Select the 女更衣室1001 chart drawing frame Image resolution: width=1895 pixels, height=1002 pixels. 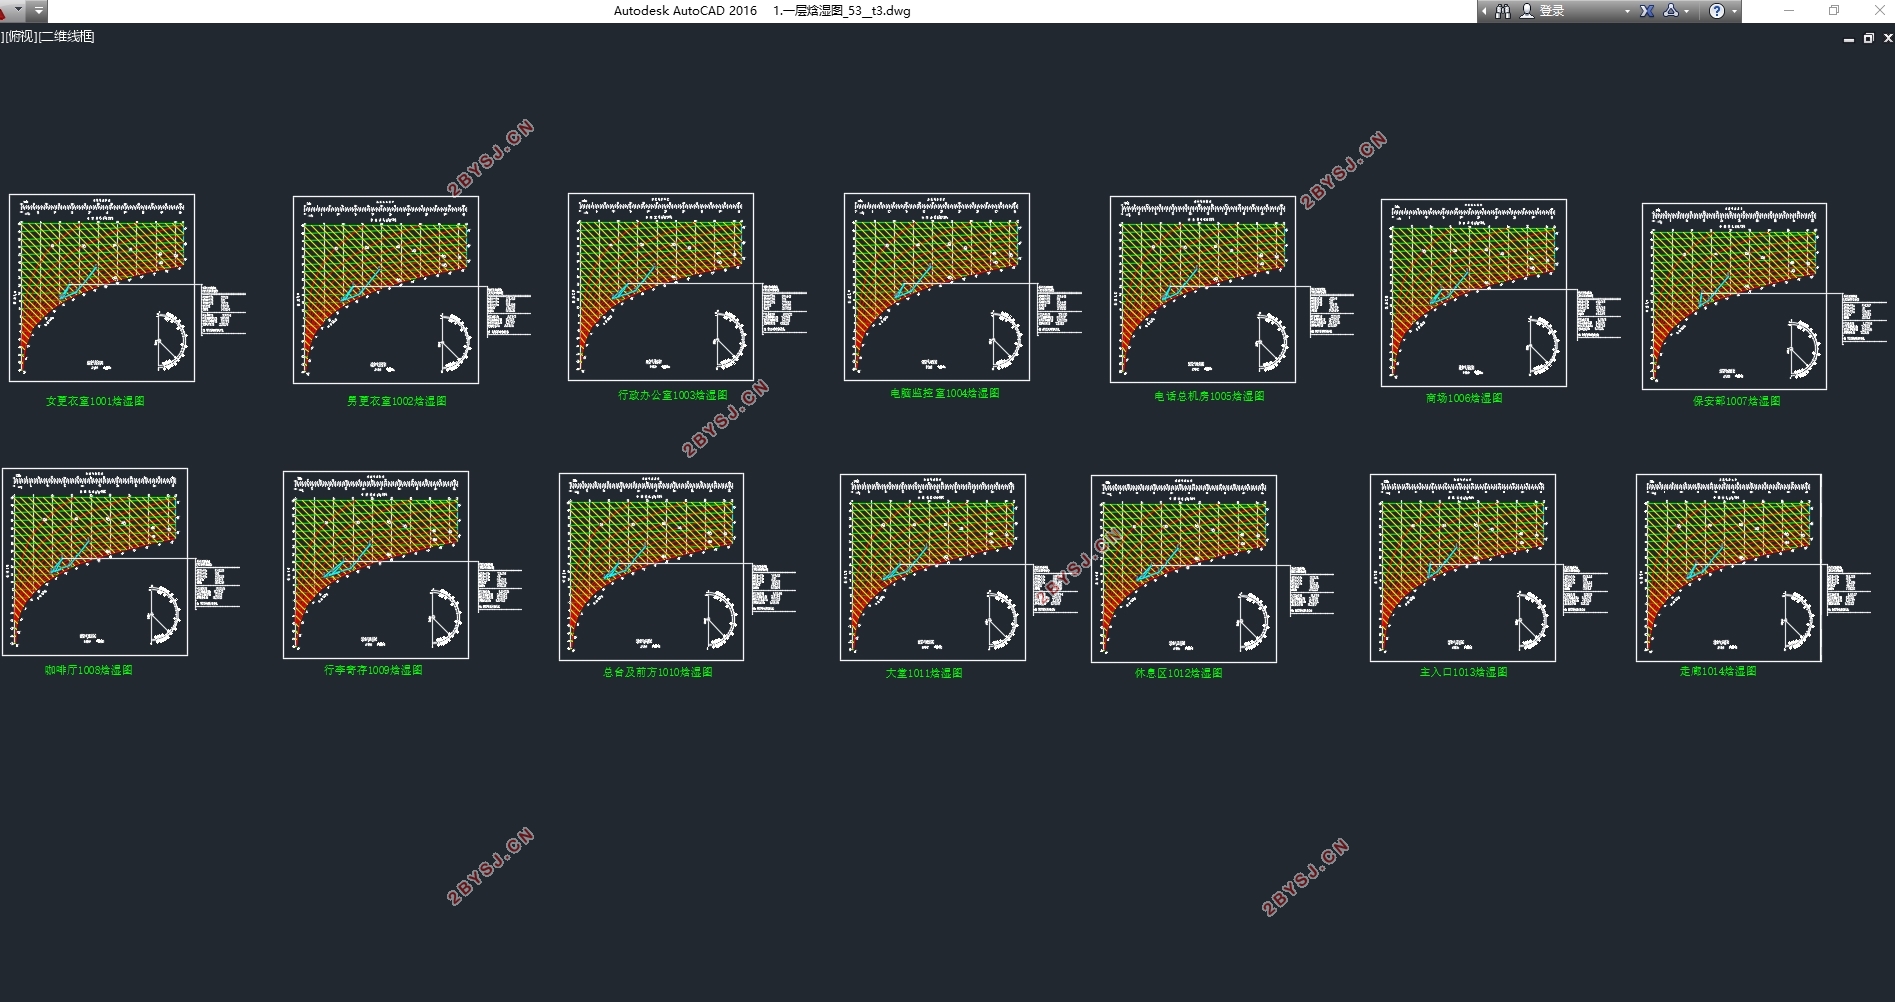click(102, 288)
